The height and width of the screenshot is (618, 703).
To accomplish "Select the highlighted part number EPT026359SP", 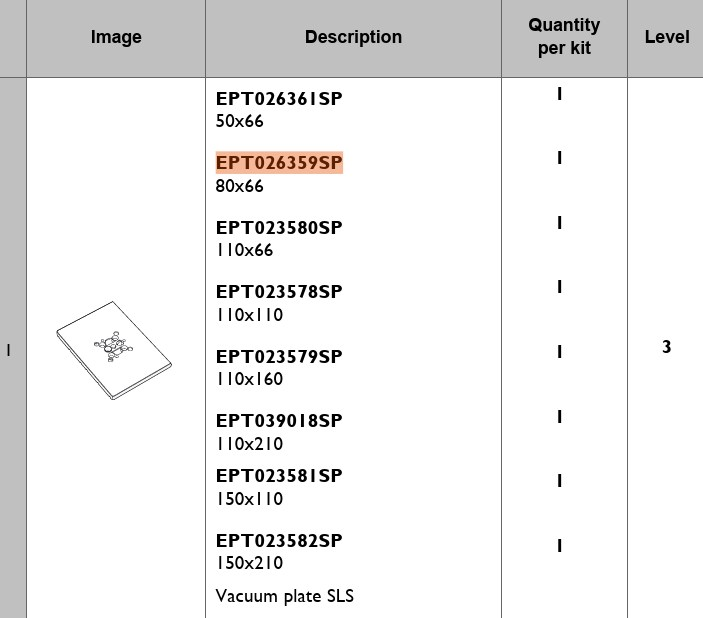I will (279, 163).
